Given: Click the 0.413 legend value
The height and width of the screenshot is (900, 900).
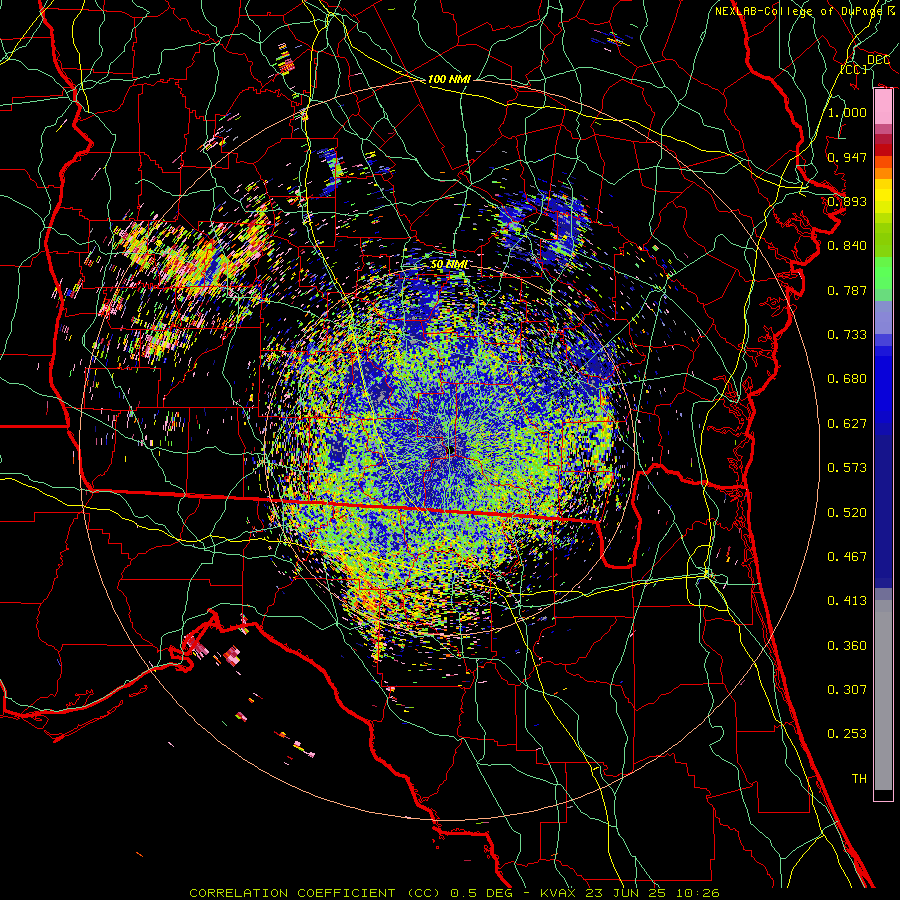Looking at the screenshot, I should 847,601.
